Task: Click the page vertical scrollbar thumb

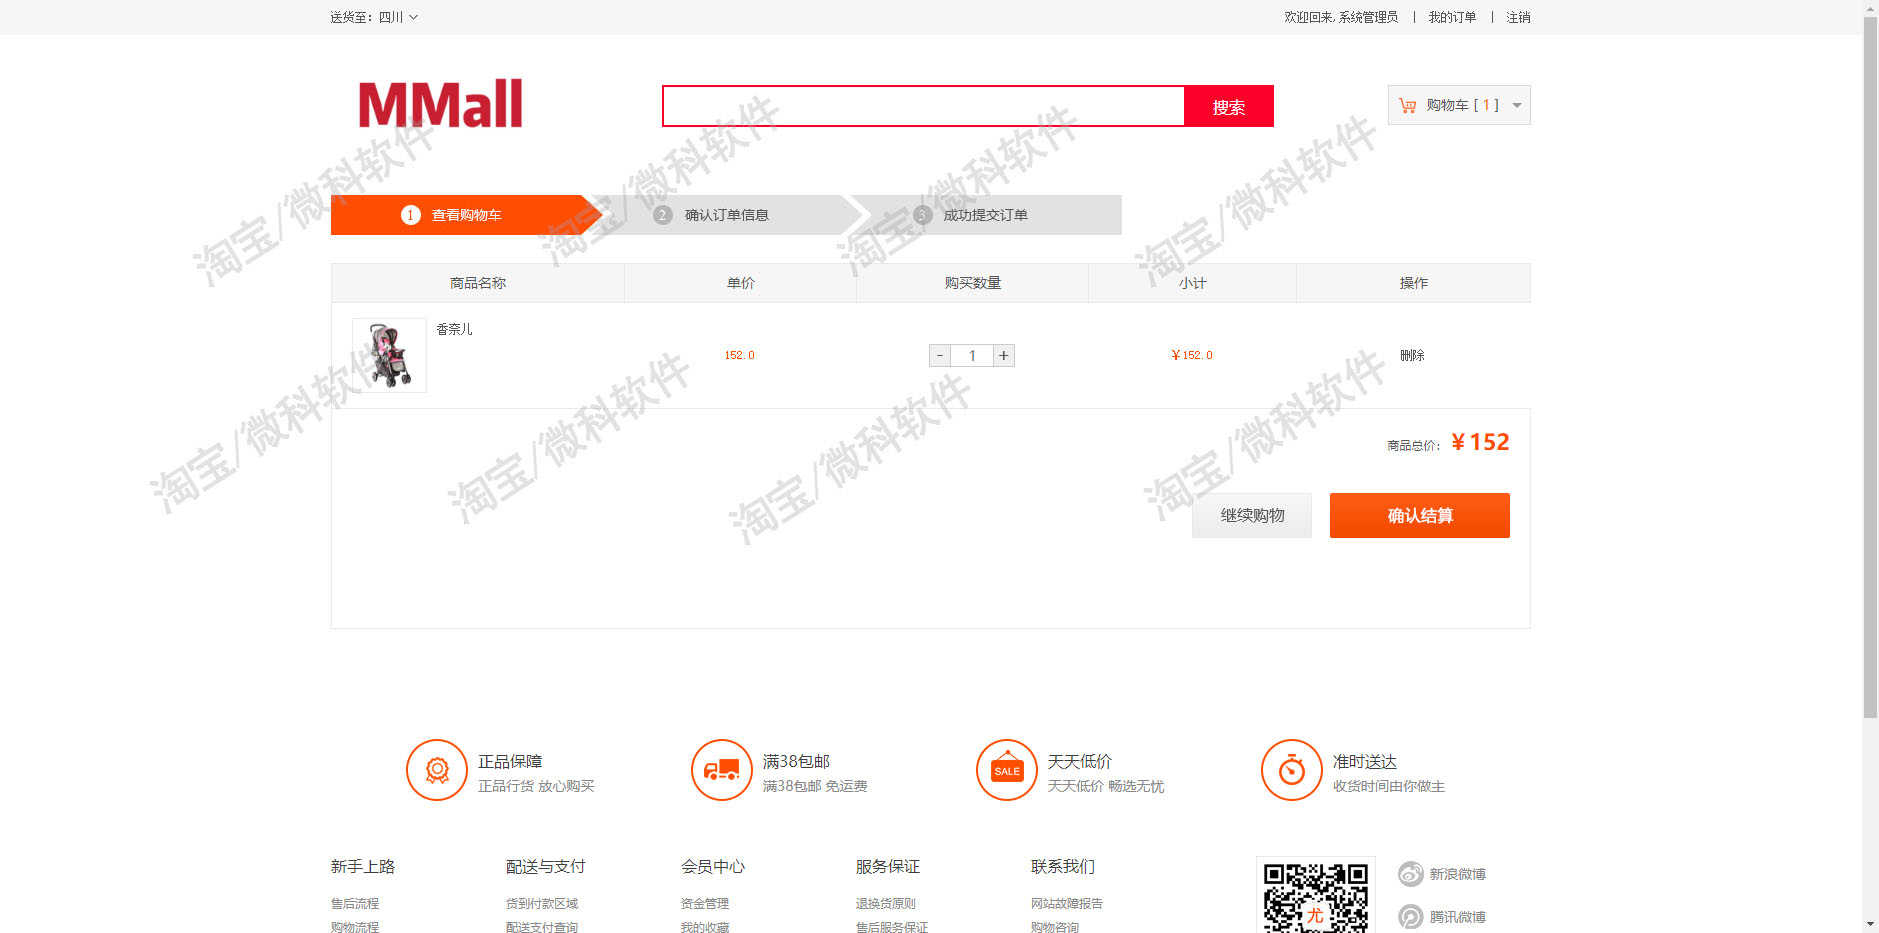Action: [x=1870, y=367]
